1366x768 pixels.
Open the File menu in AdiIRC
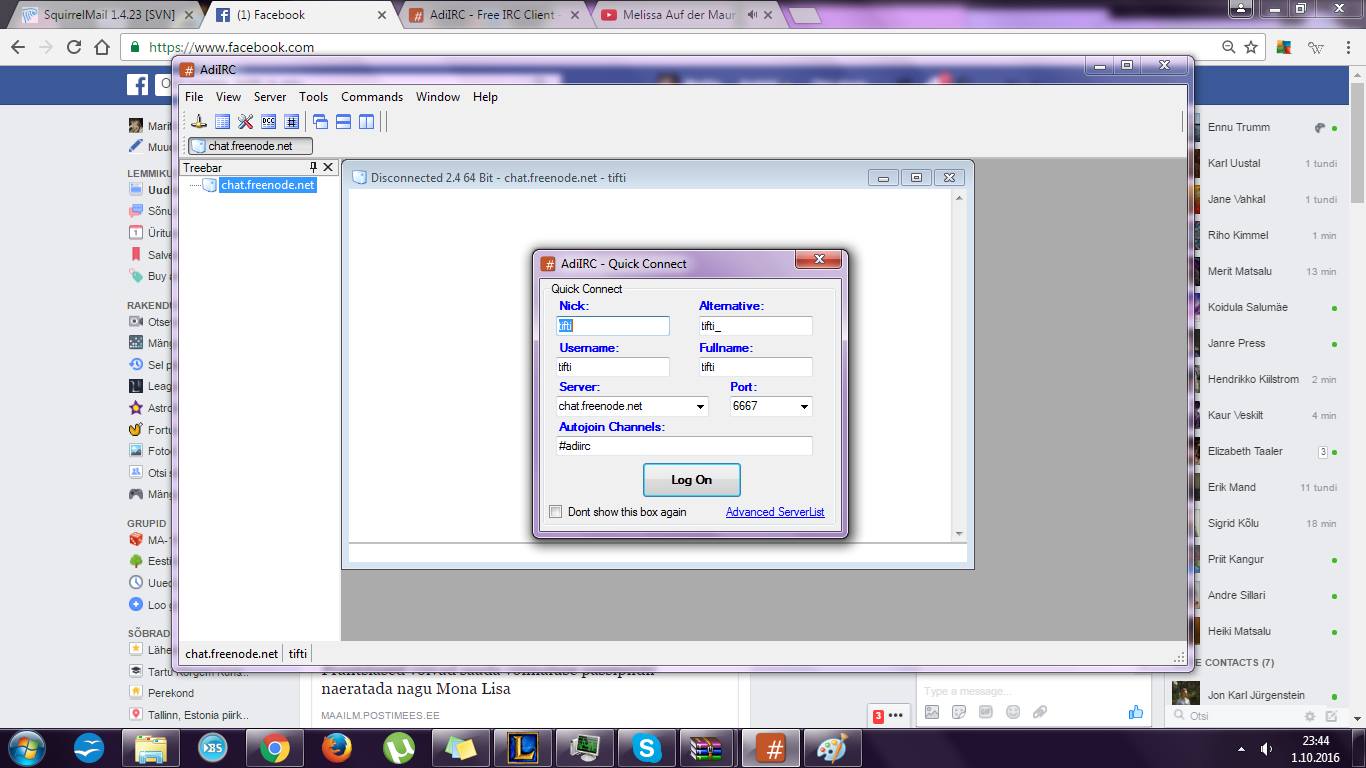194,97
